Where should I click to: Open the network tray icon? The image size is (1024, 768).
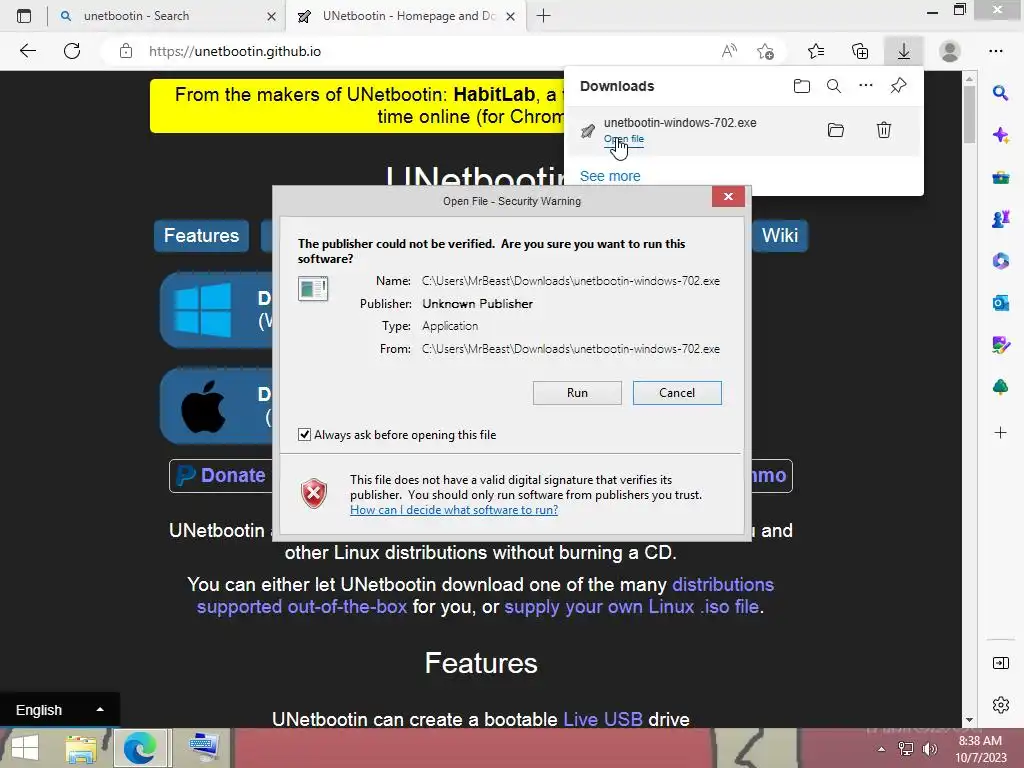(906, 749)
